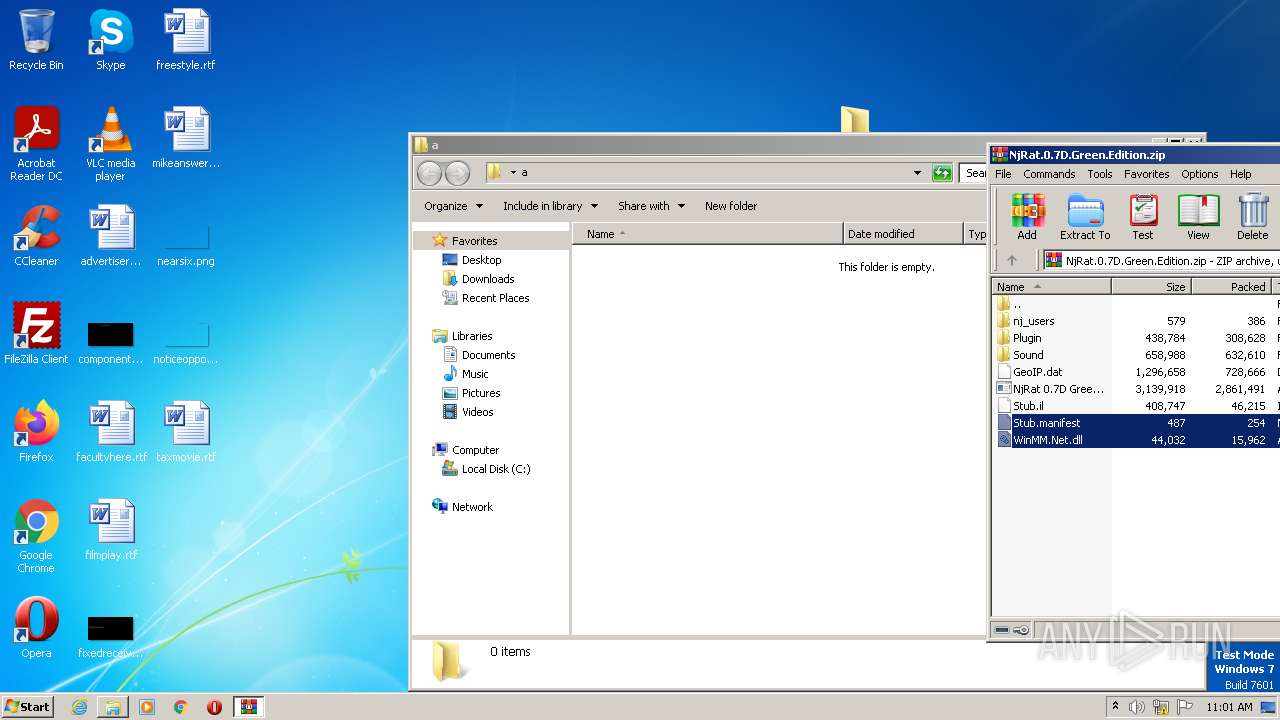Open Google Chrome desktop shortcut

click(36, 536)
